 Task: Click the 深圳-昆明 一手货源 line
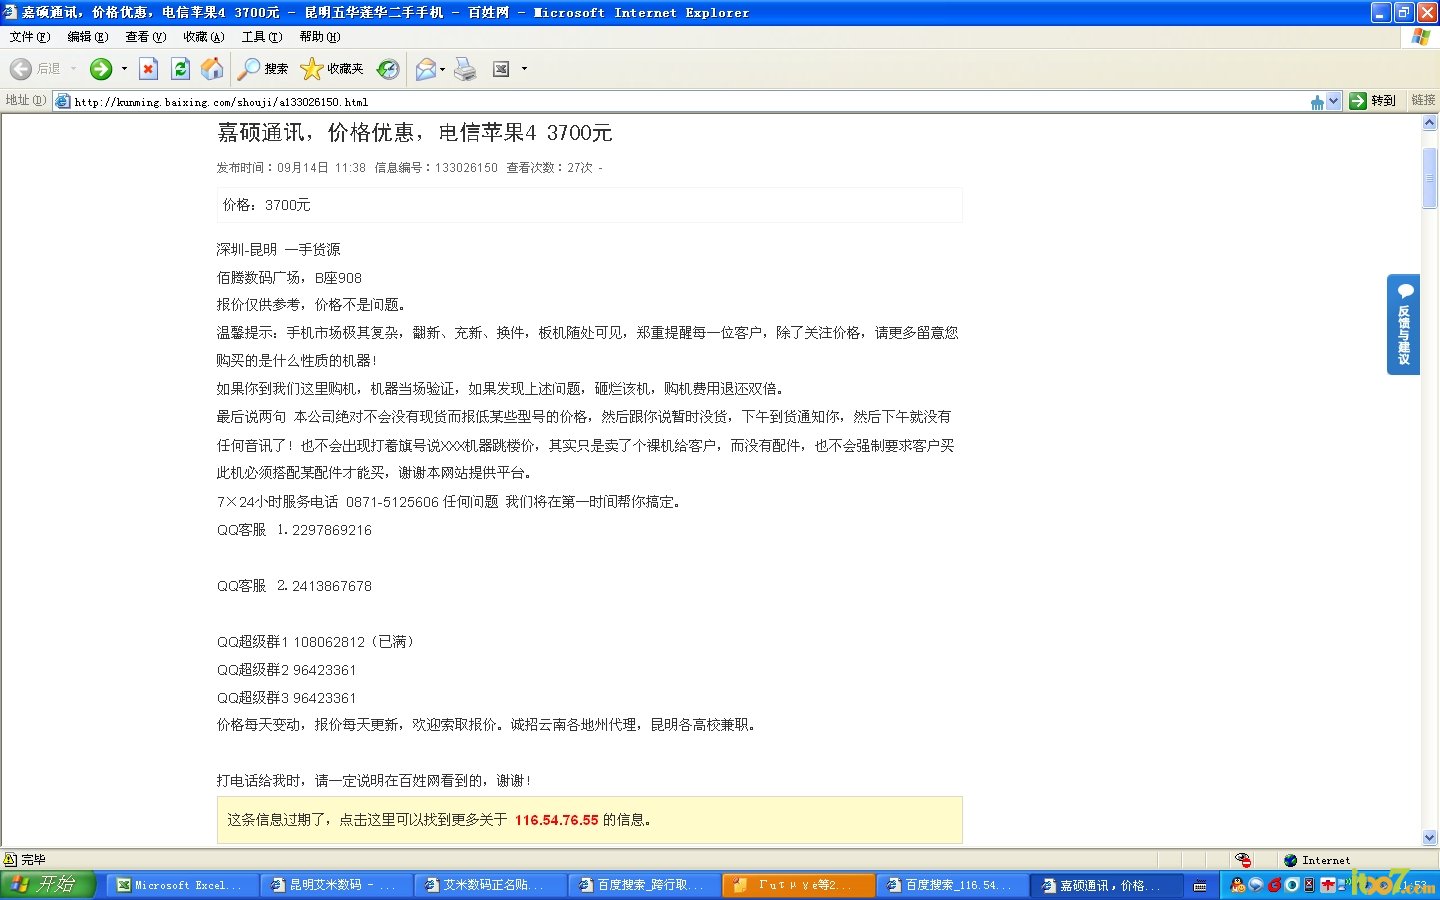[x=279, y=250]
